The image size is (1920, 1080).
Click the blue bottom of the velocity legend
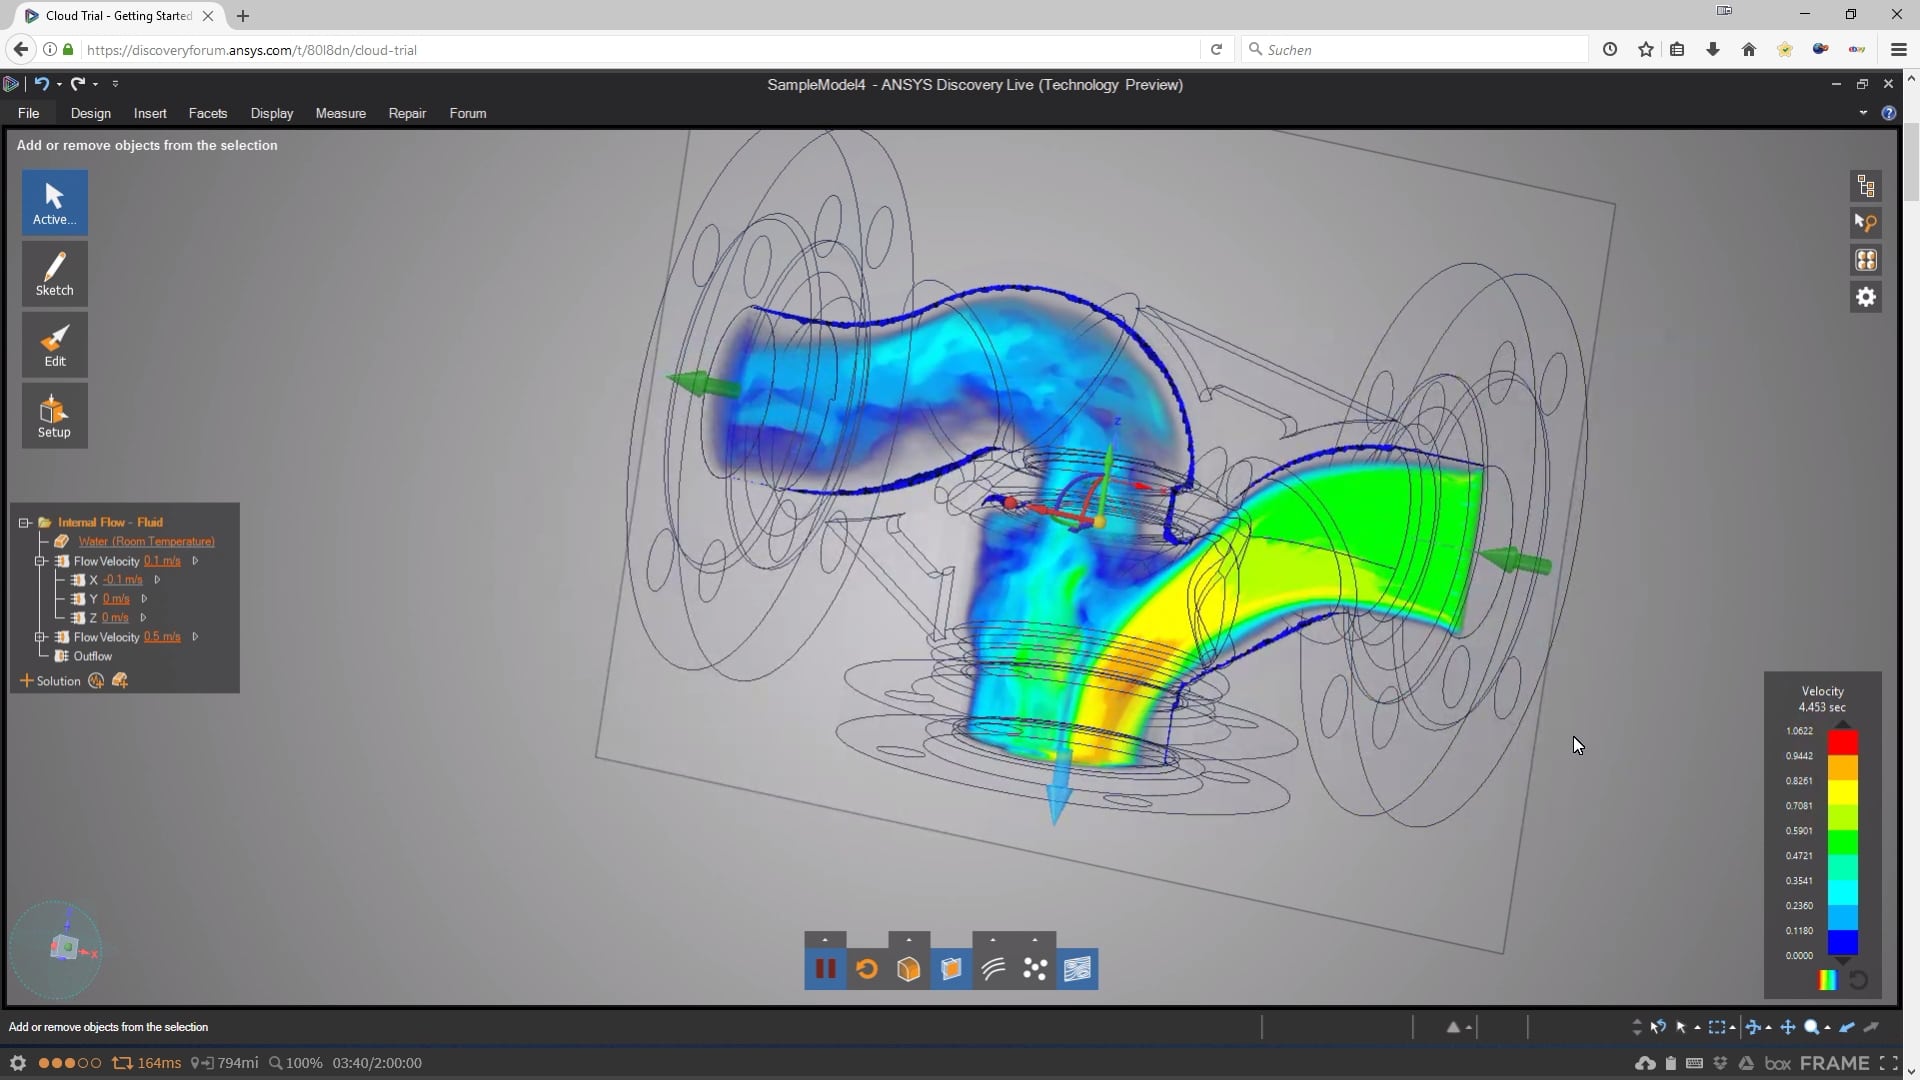[x=1842, y=943]
